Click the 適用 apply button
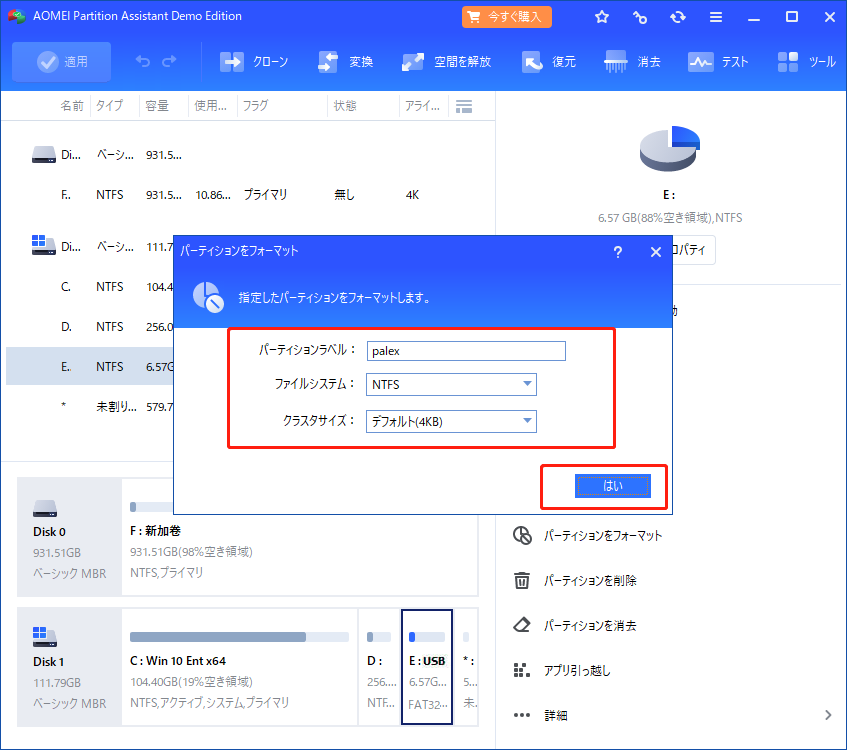847x750 pixels. point(62,62)
